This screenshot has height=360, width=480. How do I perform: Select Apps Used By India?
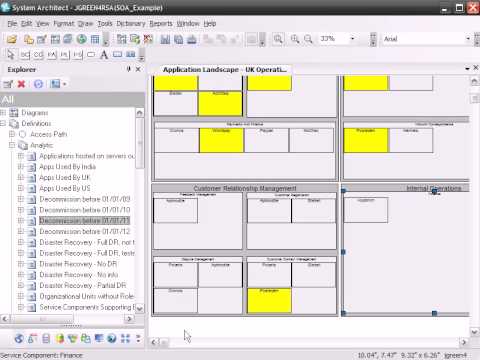(x=67, y=167)
